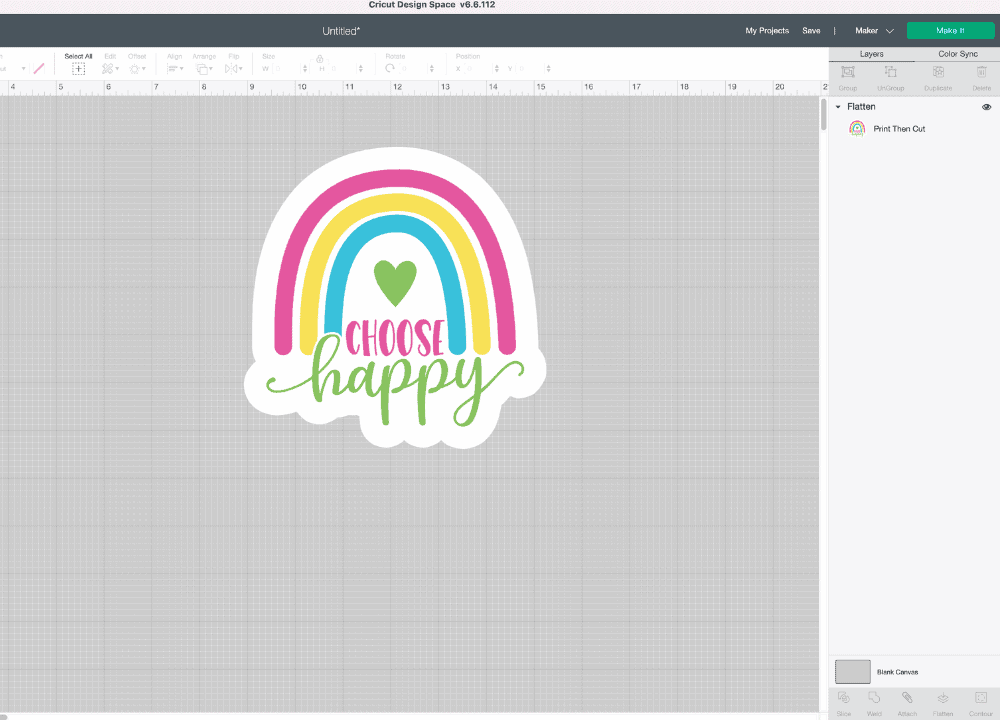Click the UnGroup icon

pos(890,73)
